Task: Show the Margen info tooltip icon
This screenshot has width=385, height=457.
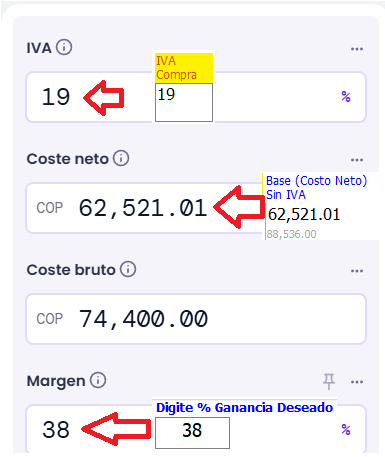Action: pos(98,380)
